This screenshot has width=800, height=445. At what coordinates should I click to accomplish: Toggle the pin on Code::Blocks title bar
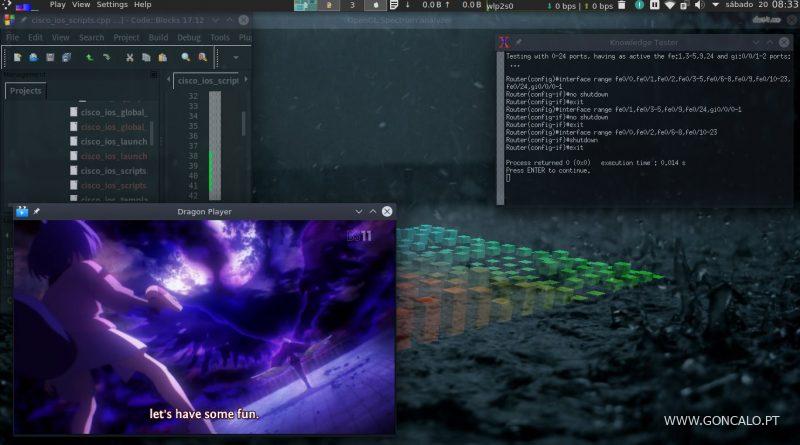(22, 19)
